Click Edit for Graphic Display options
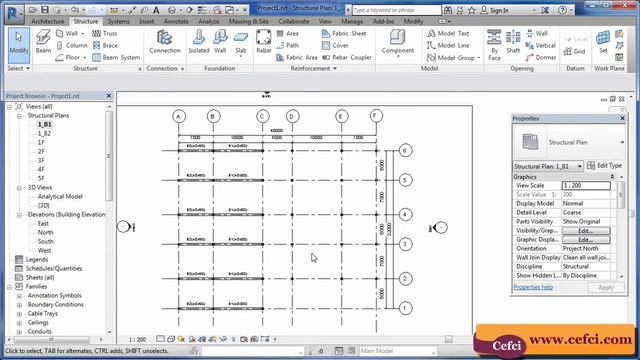Viewport: 640px width, 360px height. (x=586, y=240)
